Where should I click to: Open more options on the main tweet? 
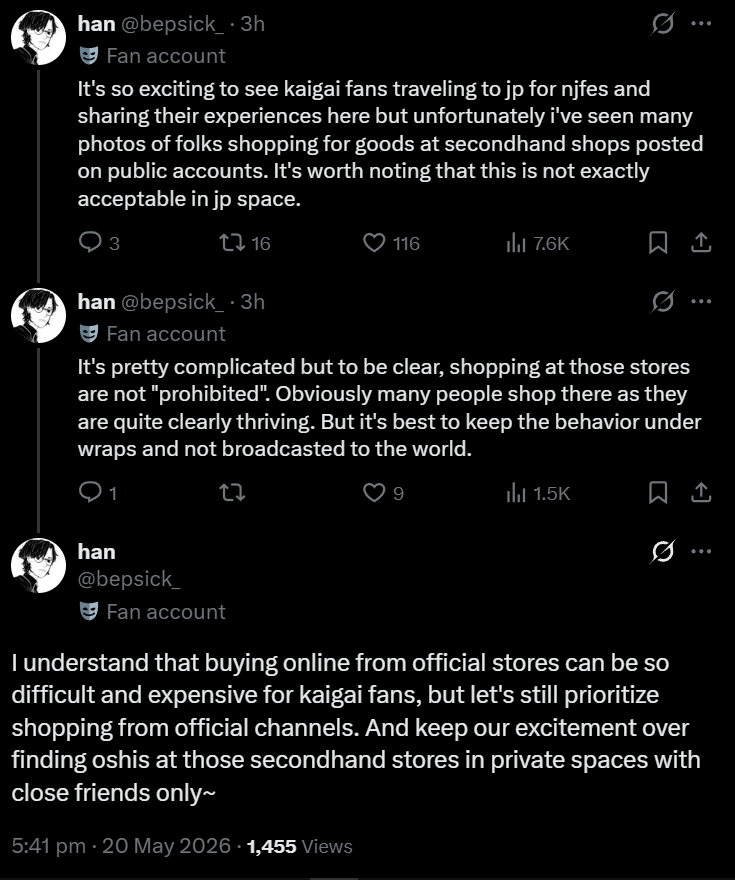[701, 551]
